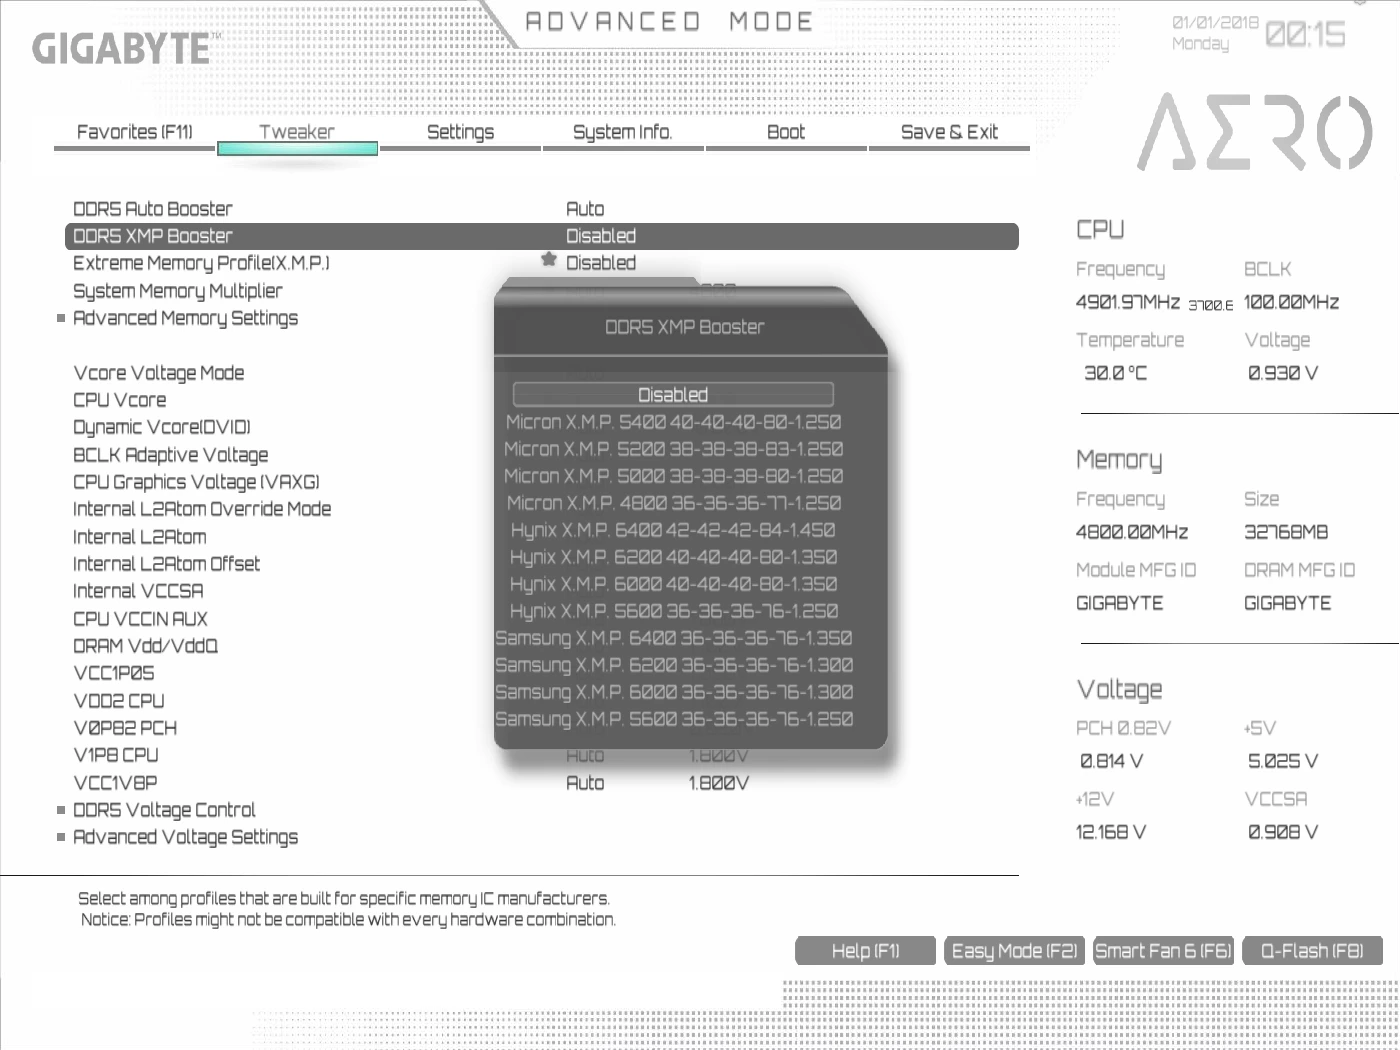Expand DDR5 Voltage Control submenu
1400x1050 pixels.
164,810
